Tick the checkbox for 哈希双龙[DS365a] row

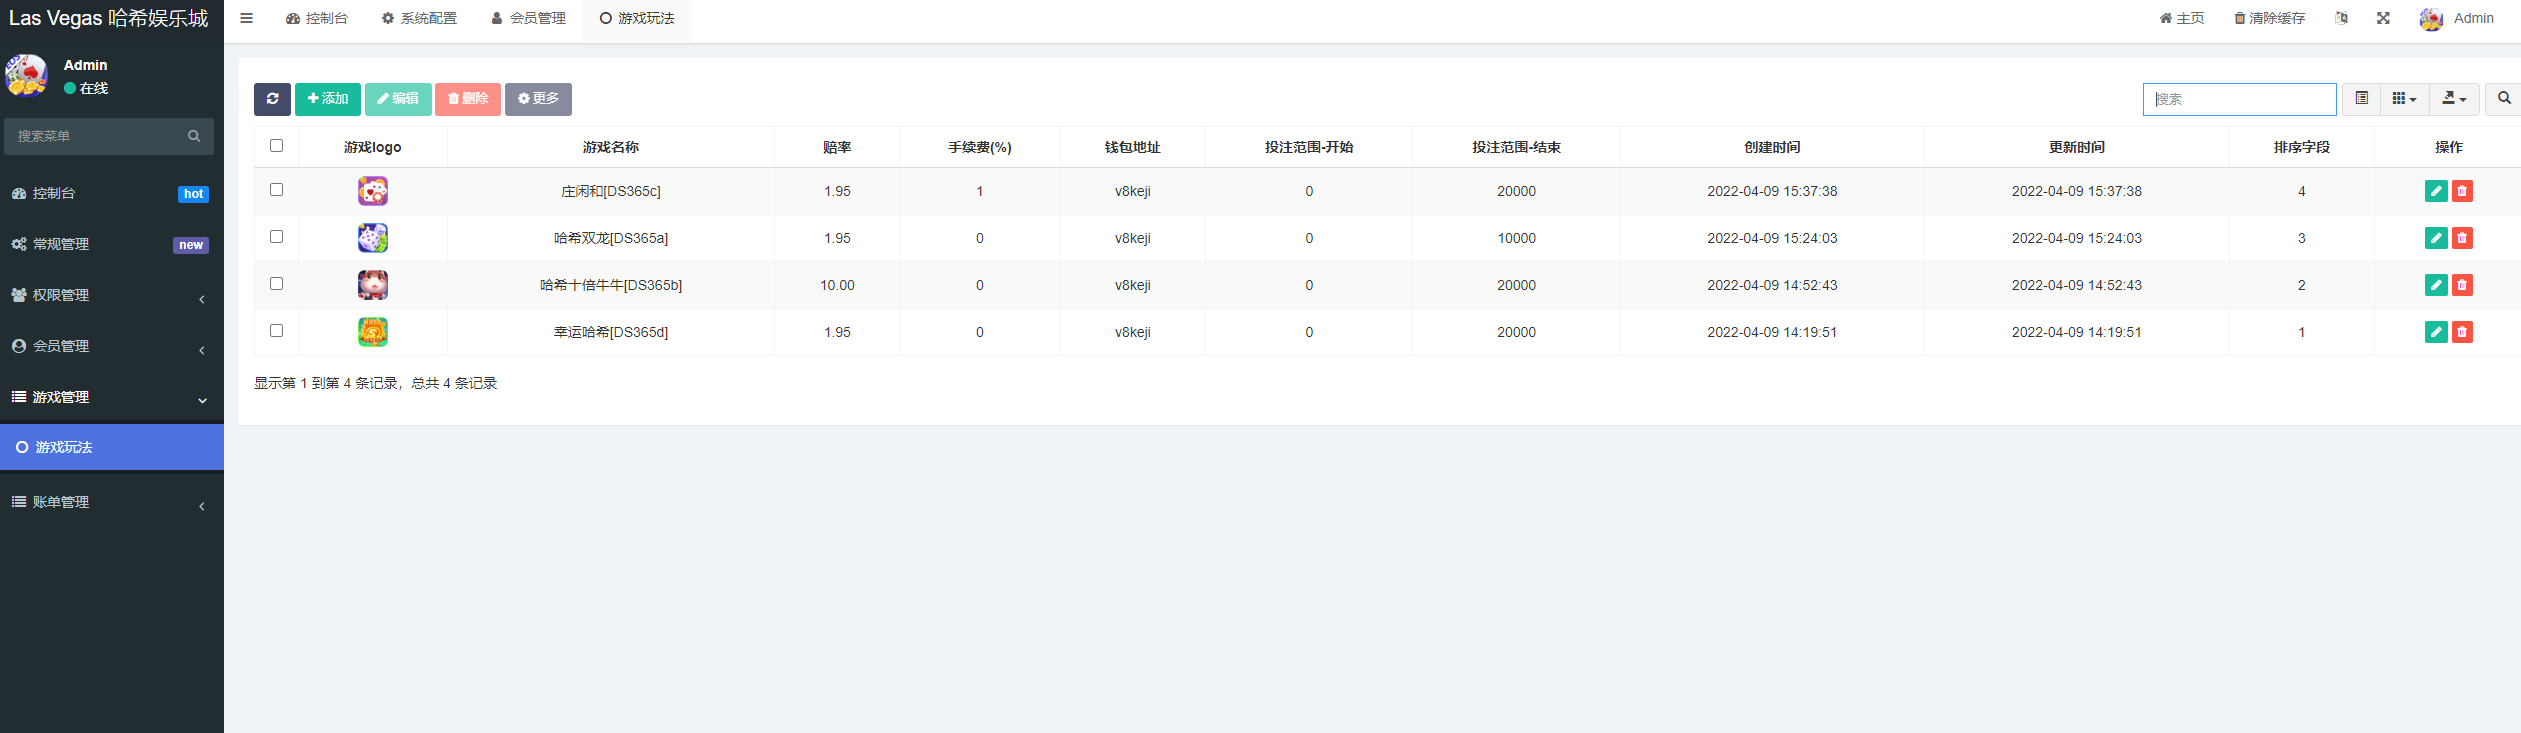(277, 237)
